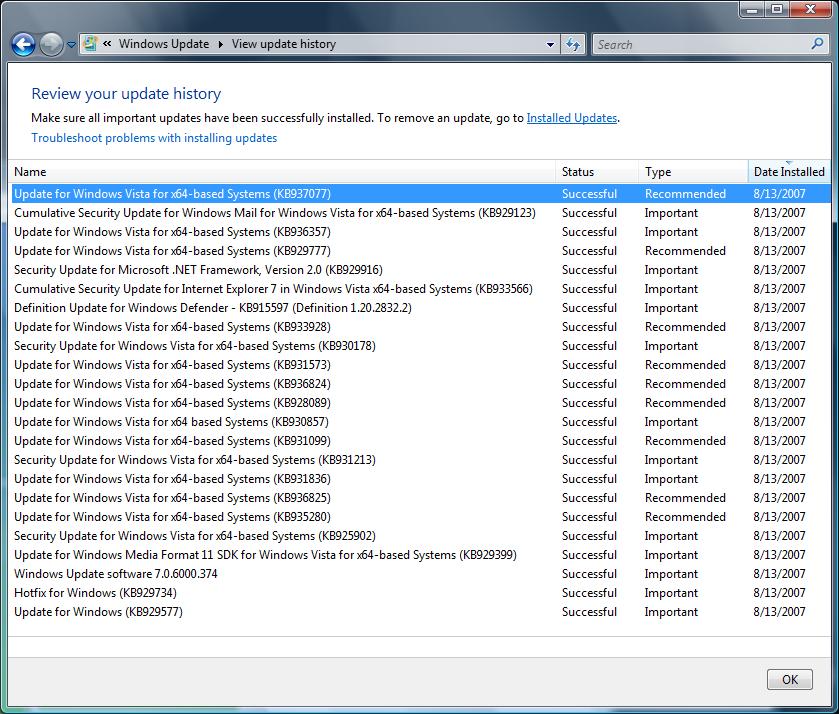
Task: Select View update history breadcrumb
Action: click(284, 44)
